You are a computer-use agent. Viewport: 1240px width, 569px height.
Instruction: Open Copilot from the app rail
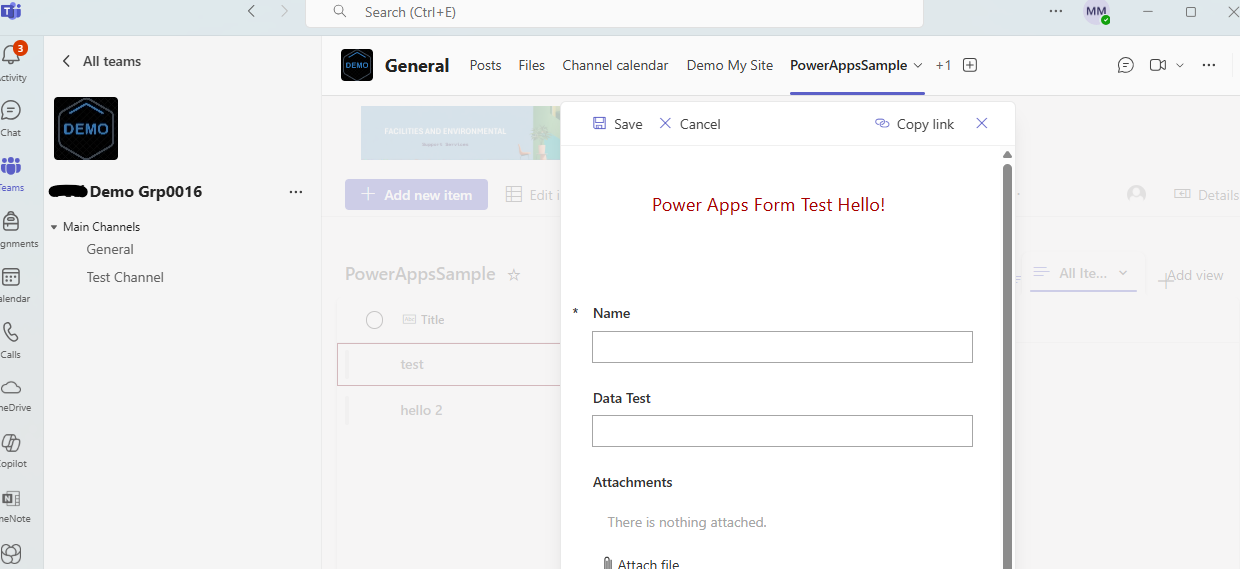click(x=11, y=444)
